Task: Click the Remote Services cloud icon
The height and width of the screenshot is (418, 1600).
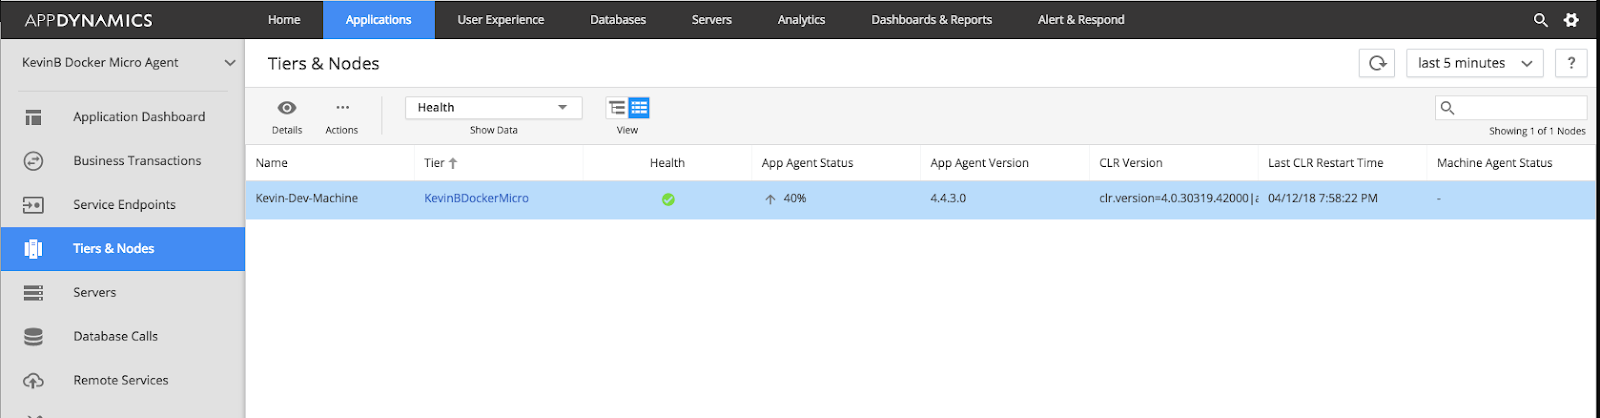Action: (33, 381)
